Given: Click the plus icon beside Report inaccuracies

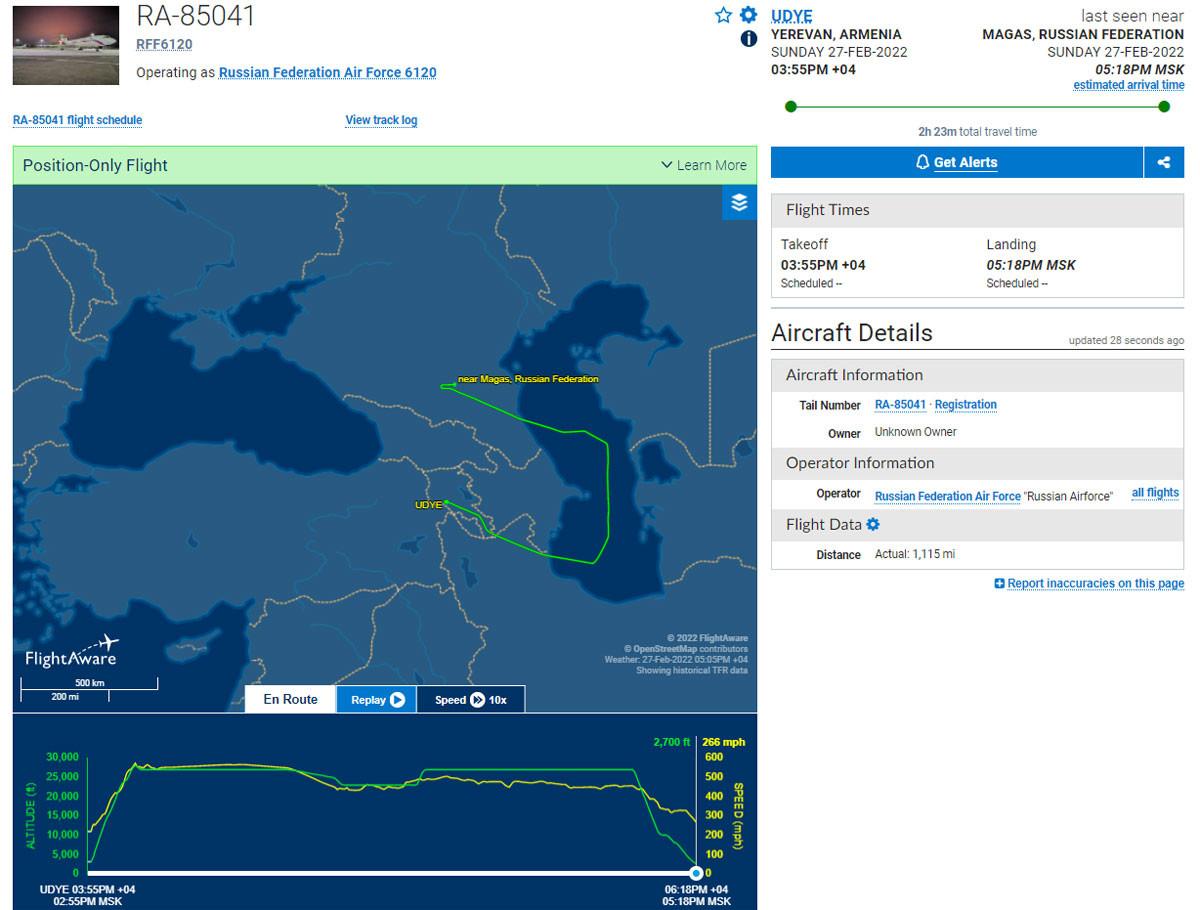Looking at the screenshot, I should coord(999,583).
